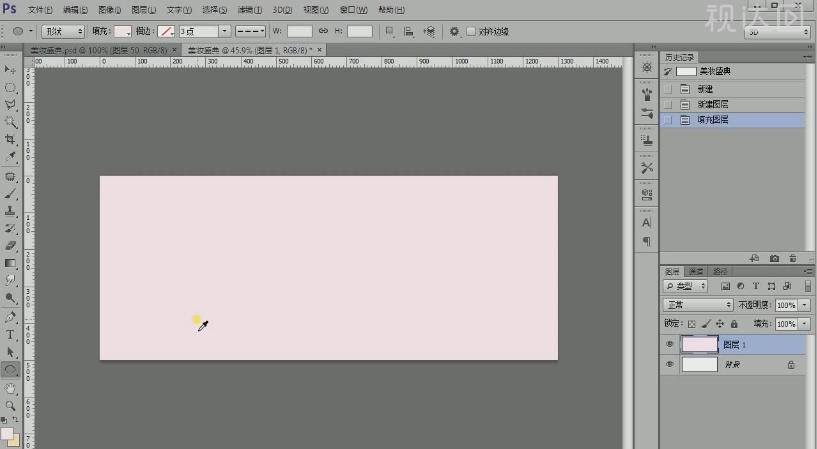817x449 pixels.
Task: Open the layer filter type dropdown
Action: coord(685,286)
